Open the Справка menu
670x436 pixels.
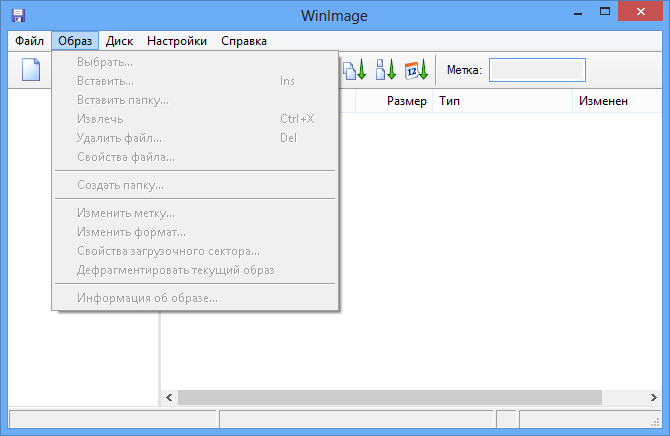[x=244, y=41]
